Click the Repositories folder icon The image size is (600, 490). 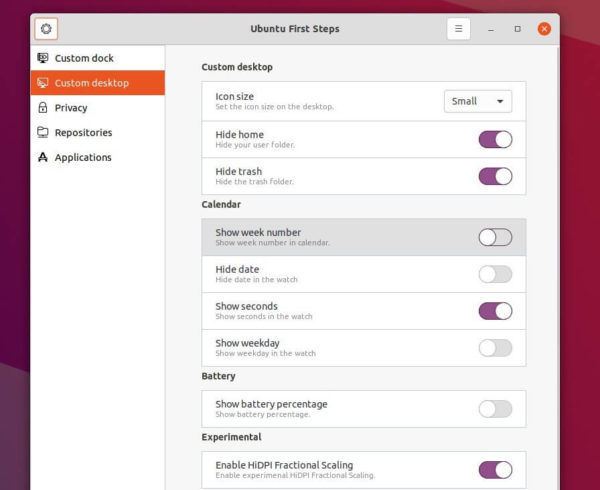[43, 132]
